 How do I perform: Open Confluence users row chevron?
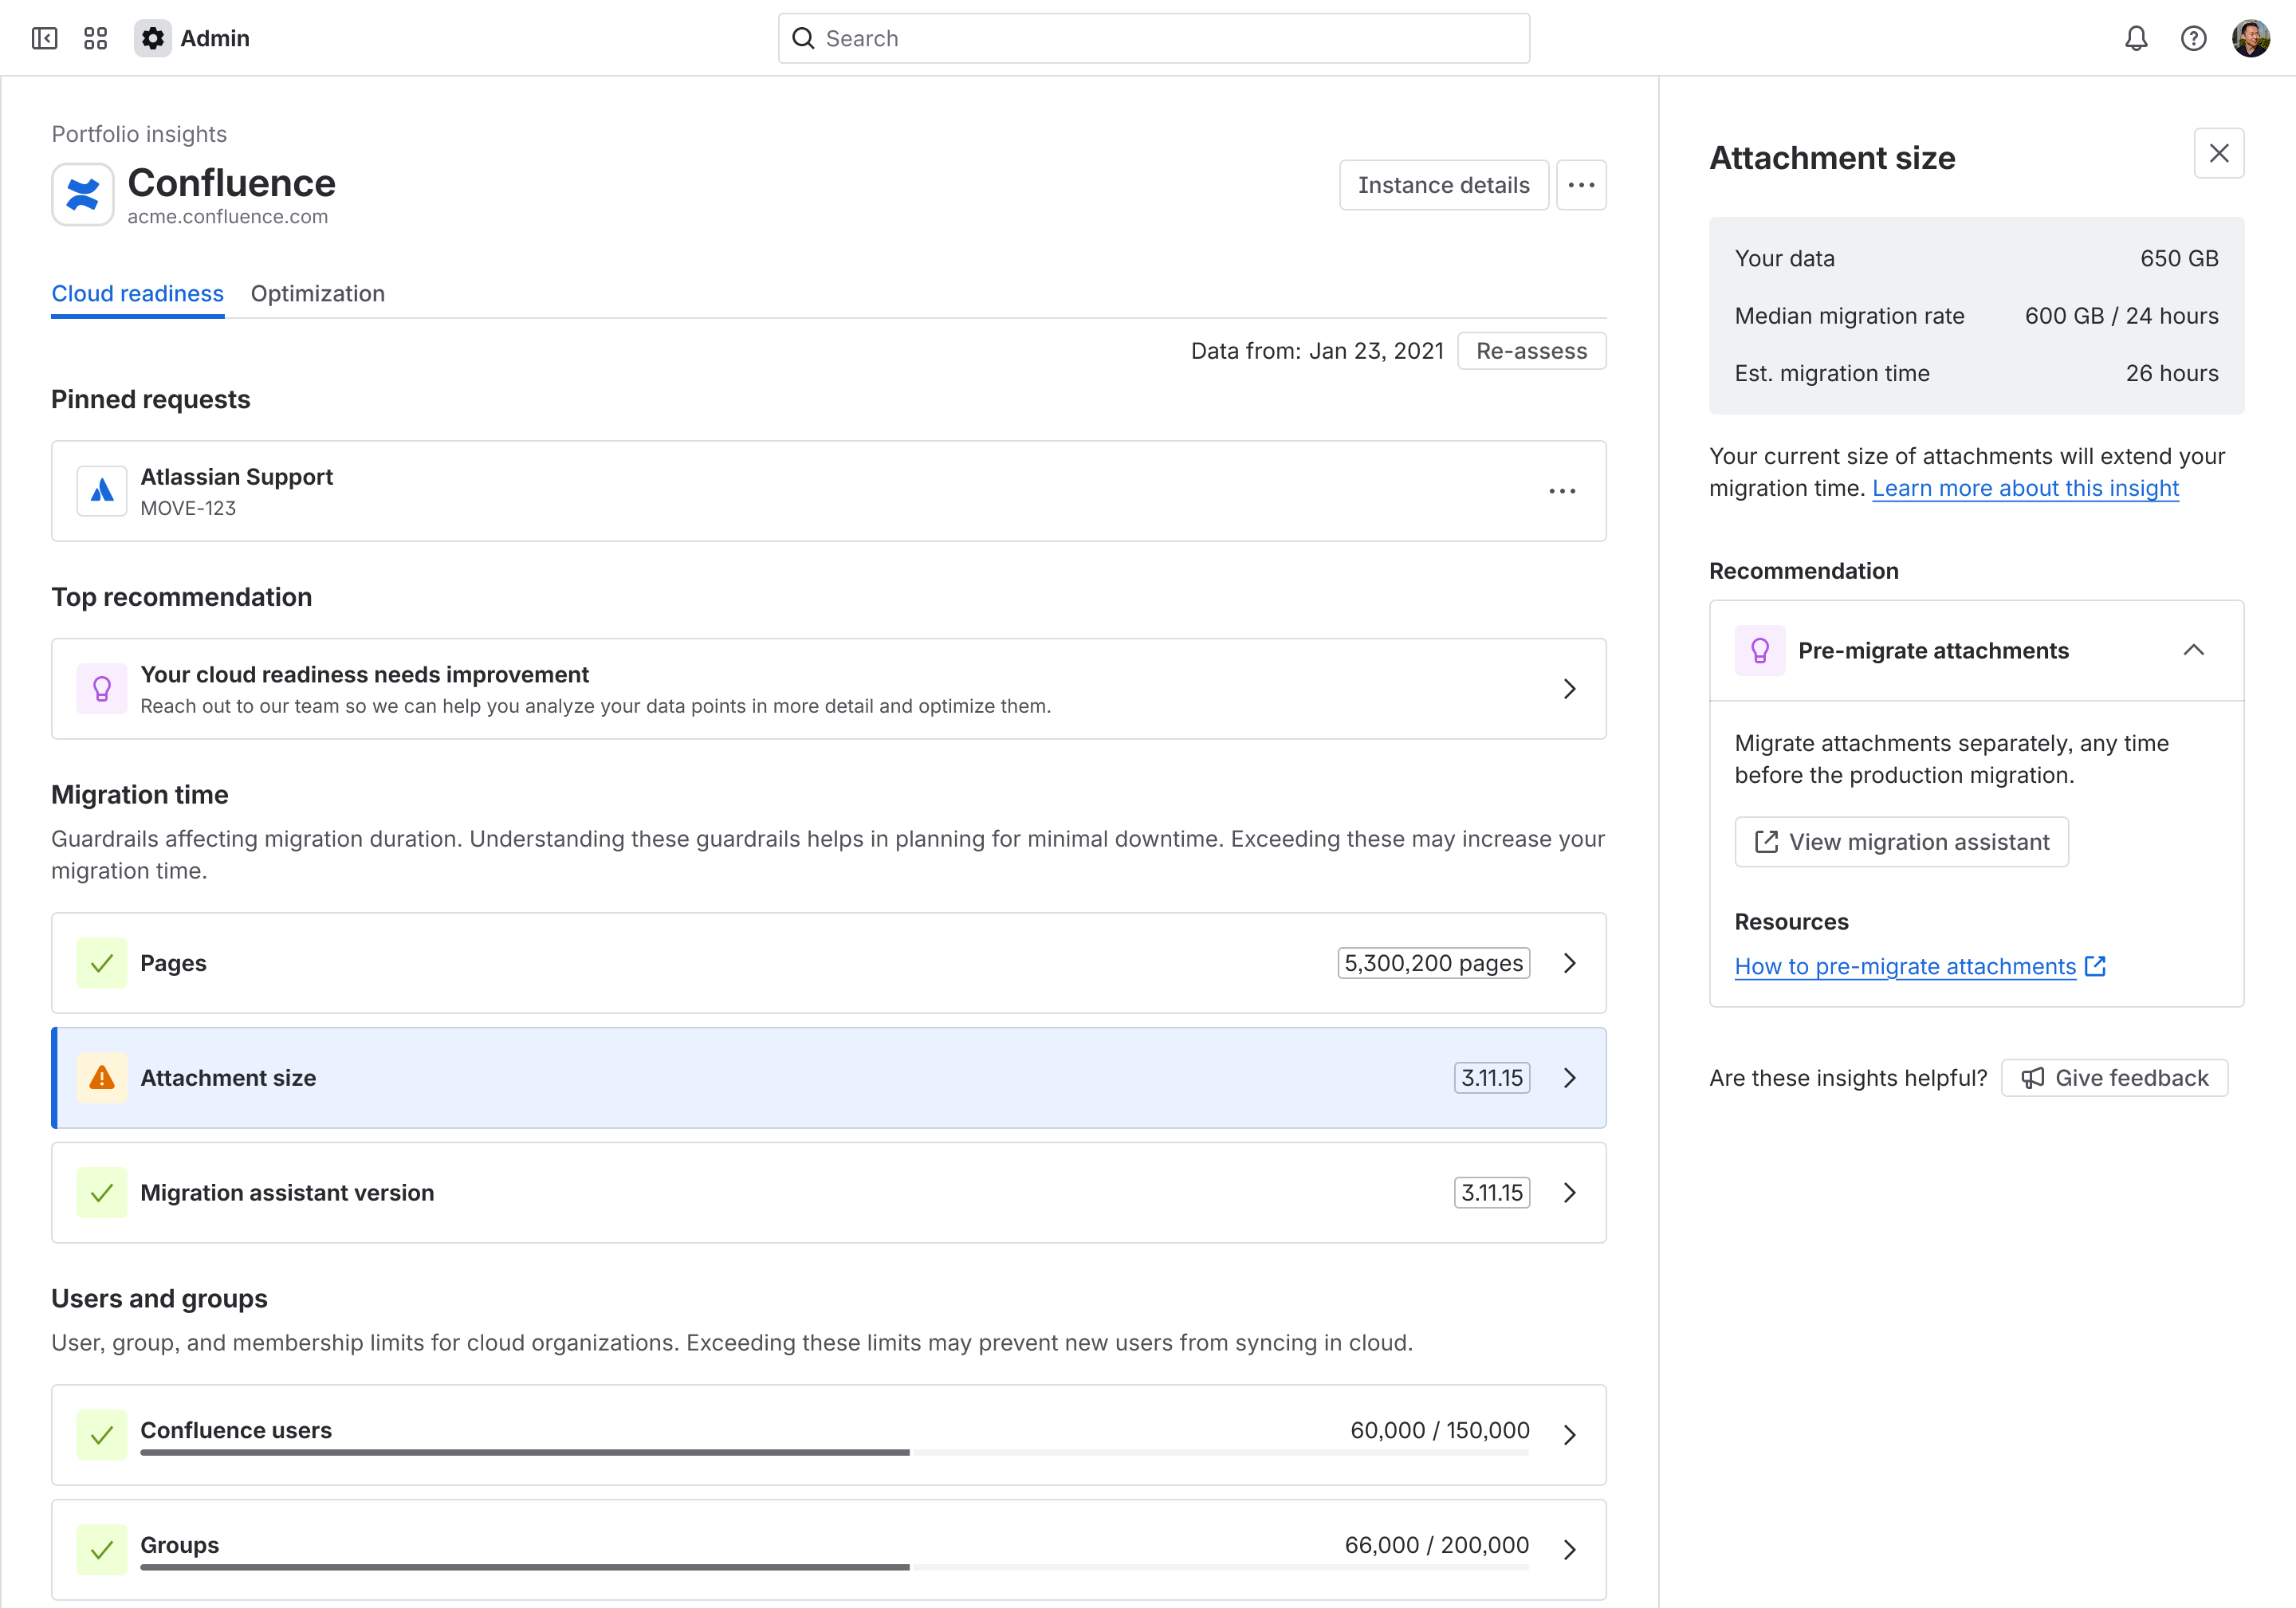point(1570,1435)
